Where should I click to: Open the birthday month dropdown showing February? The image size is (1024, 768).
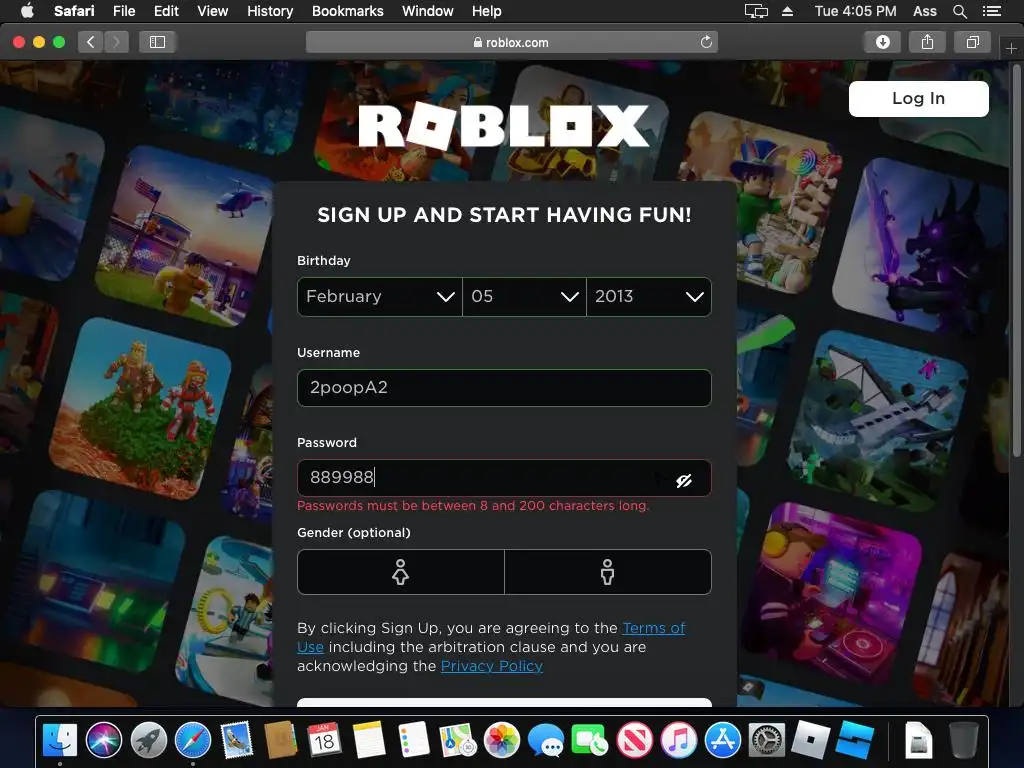point(379,297)
